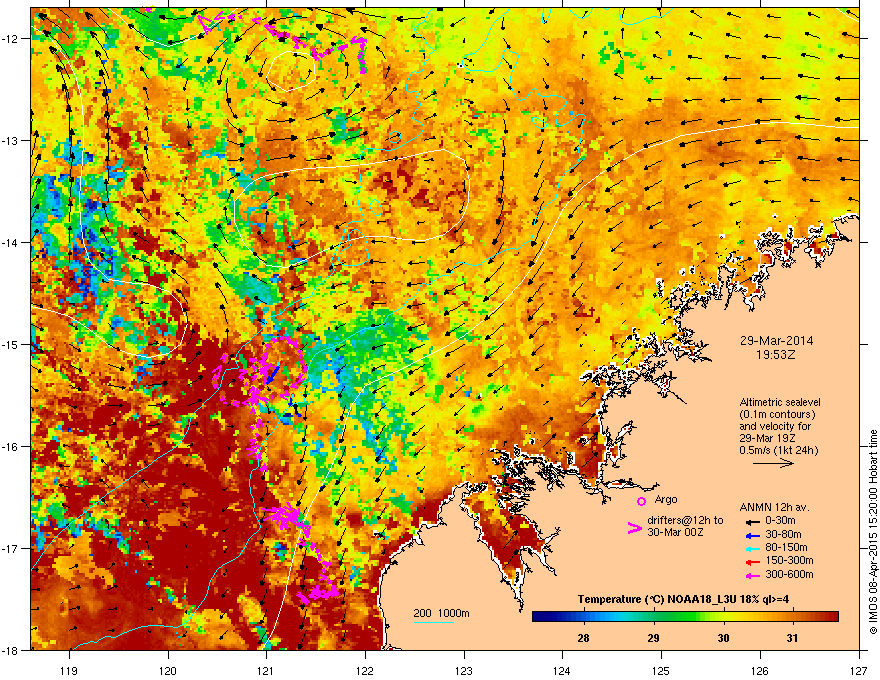Screen dimensions: 880x680
Task: Click the longitude axis label 125
Action: 661,670
